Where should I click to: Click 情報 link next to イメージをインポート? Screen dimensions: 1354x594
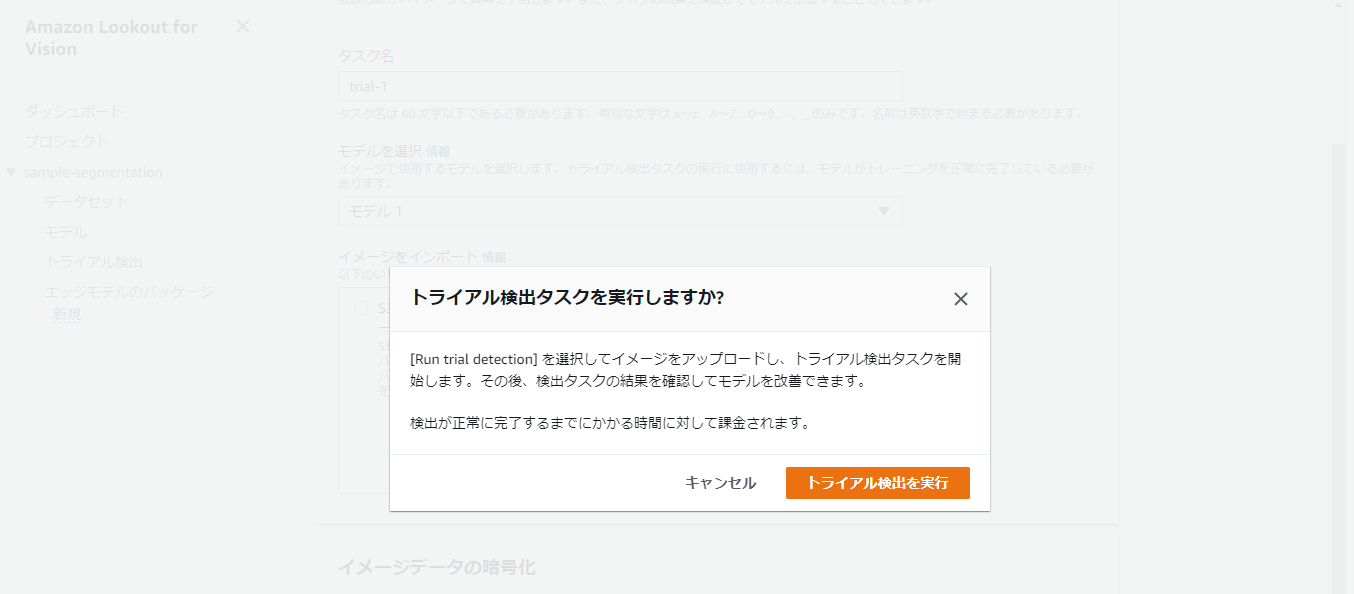(494, 257)
